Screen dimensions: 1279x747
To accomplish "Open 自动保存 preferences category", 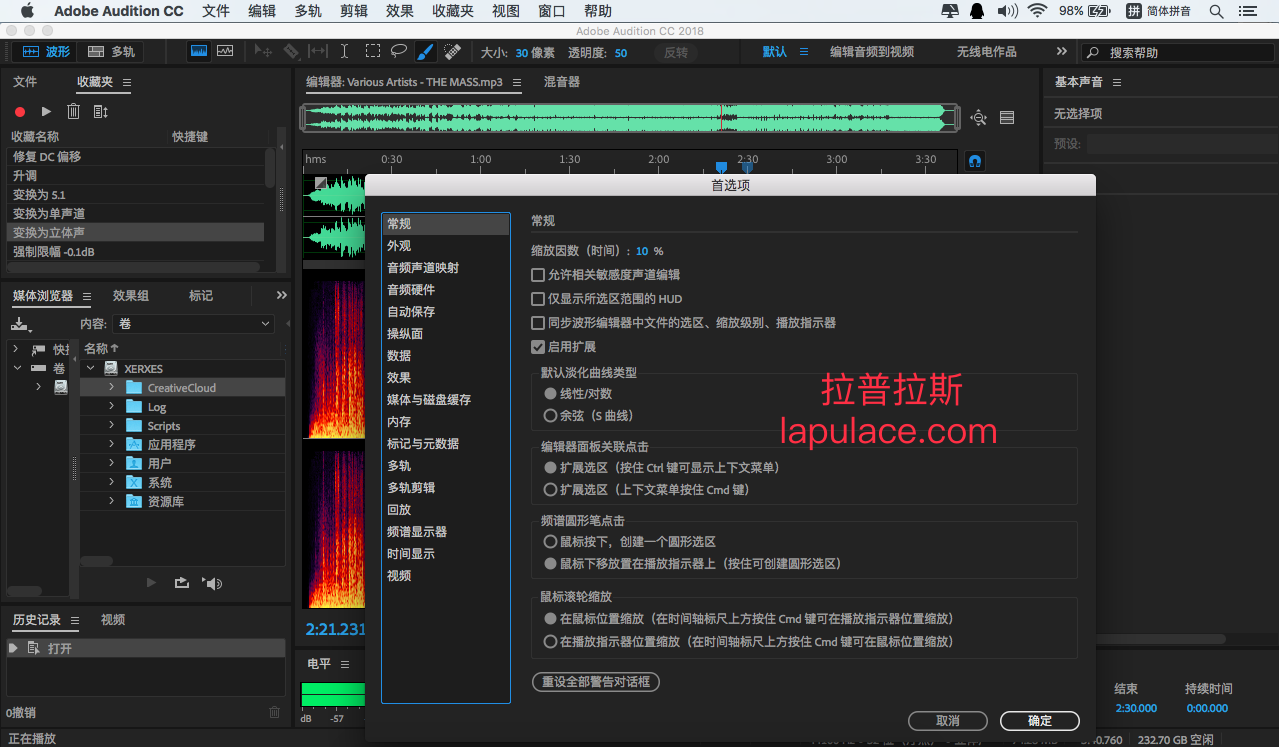I will click(411, 311).
